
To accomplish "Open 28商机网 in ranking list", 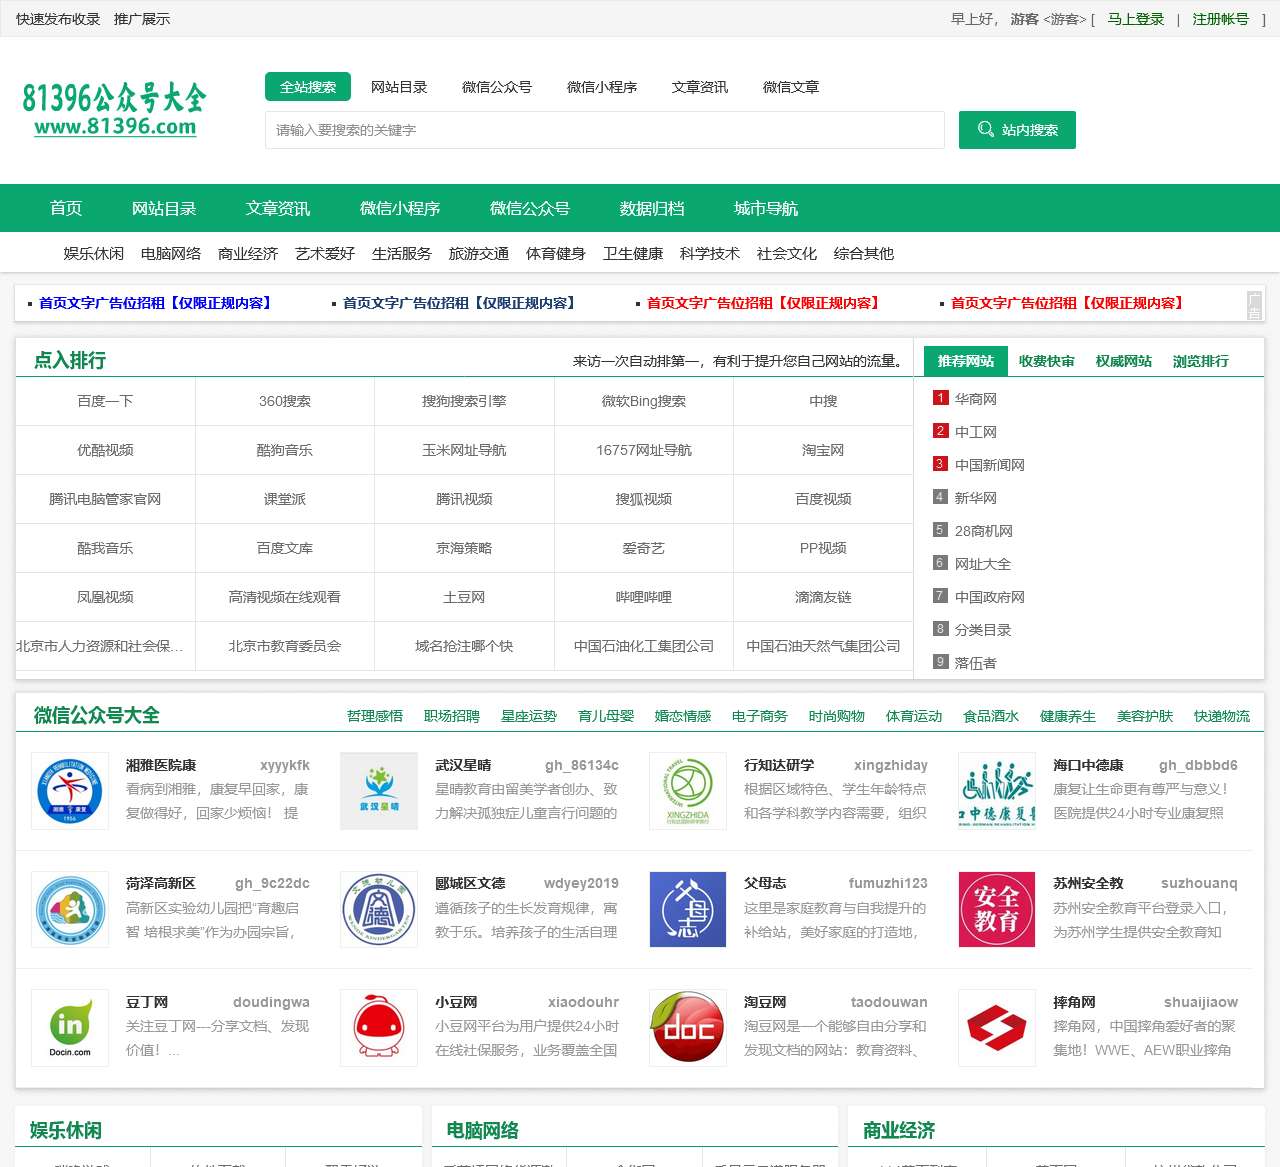I will coord(984,531).
